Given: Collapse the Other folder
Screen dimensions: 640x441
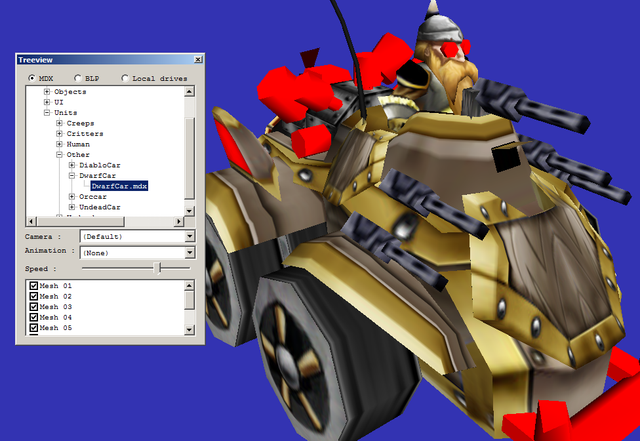Looking at the screenshot, I should pyautogui.click(x=60, y=155).
